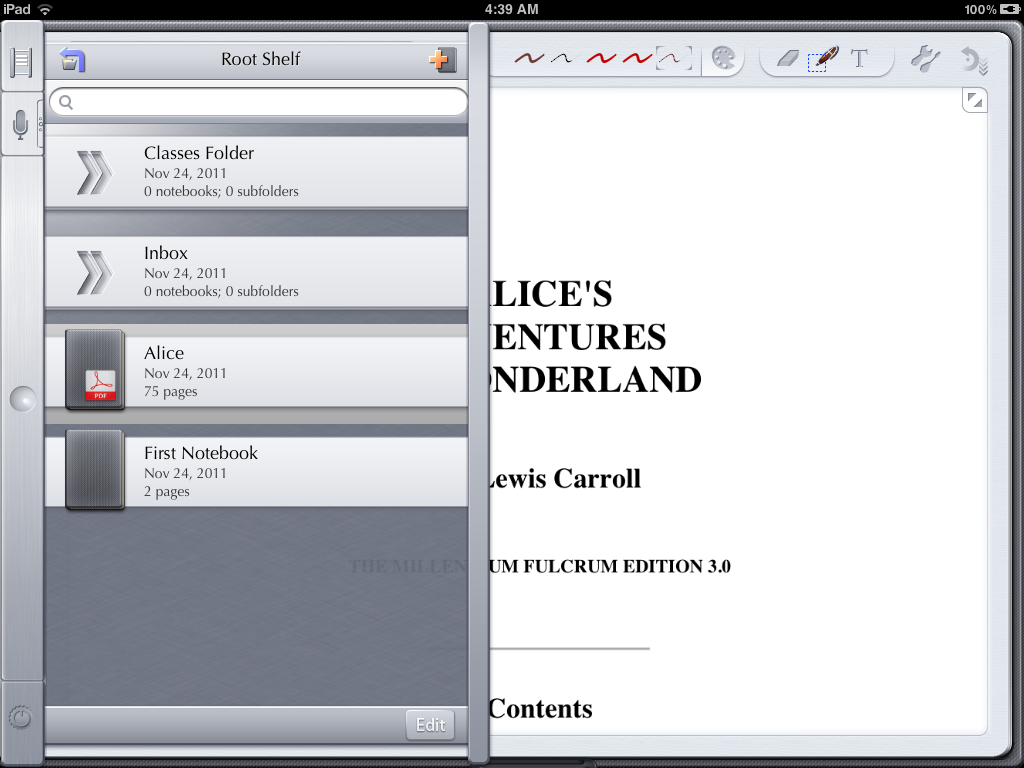1024x768 pixels.
Task: Tap the 4:39 AM clock
Action: [511, 9]
